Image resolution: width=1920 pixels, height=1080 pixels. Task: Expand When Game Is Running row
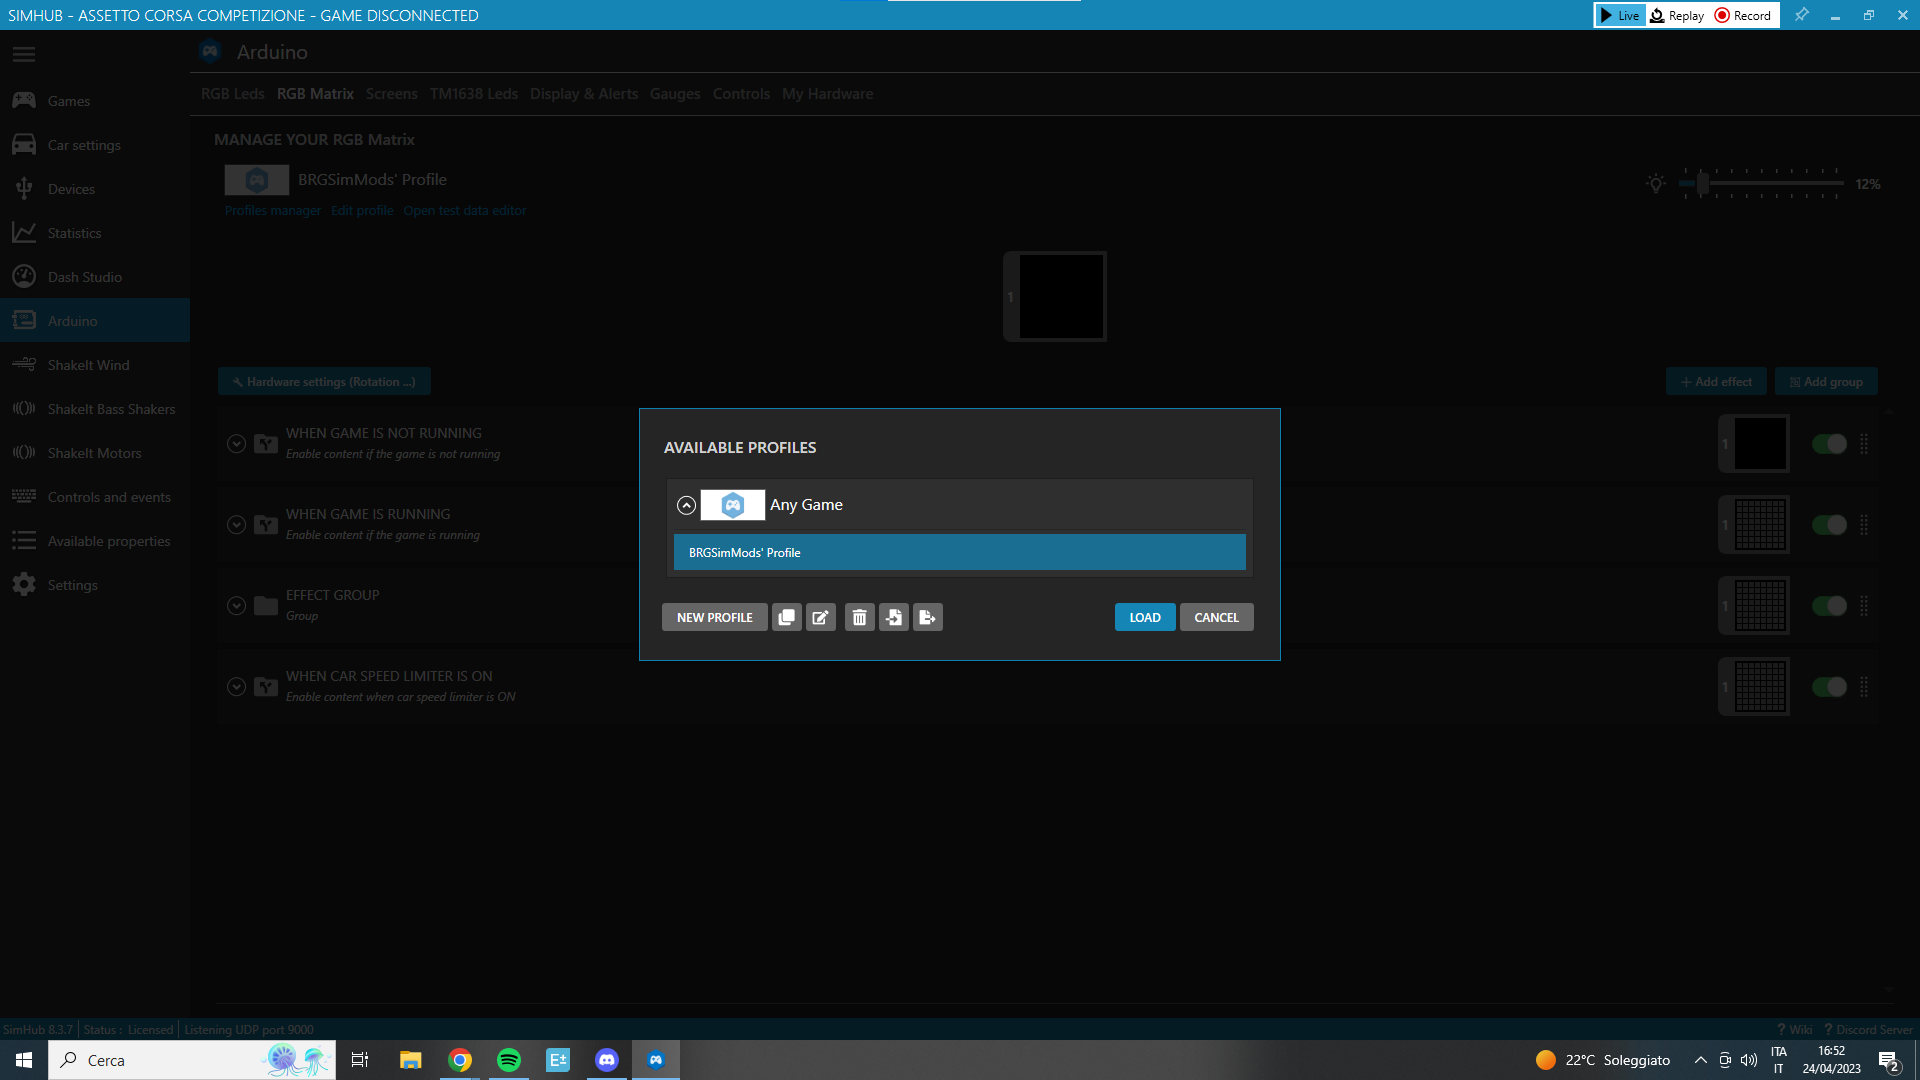point(236,525)
